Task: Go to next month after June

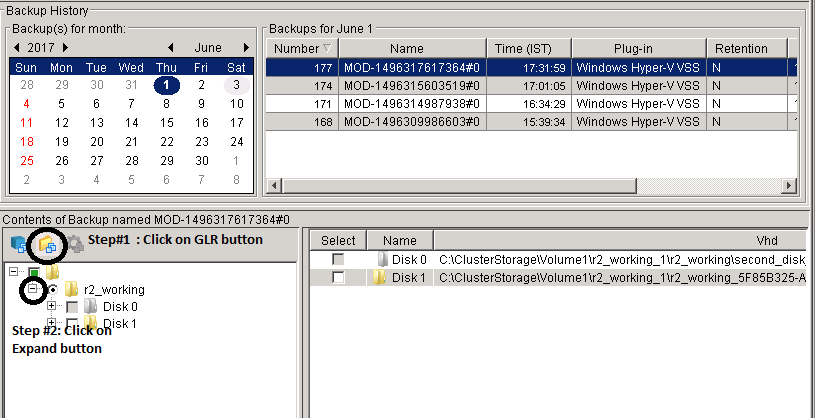Action: 246,48
